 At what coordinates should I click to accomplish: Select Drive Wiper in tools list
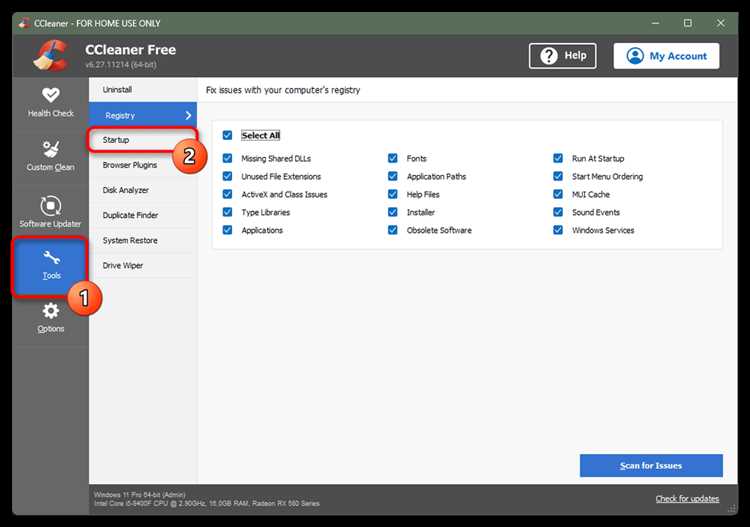123,265
